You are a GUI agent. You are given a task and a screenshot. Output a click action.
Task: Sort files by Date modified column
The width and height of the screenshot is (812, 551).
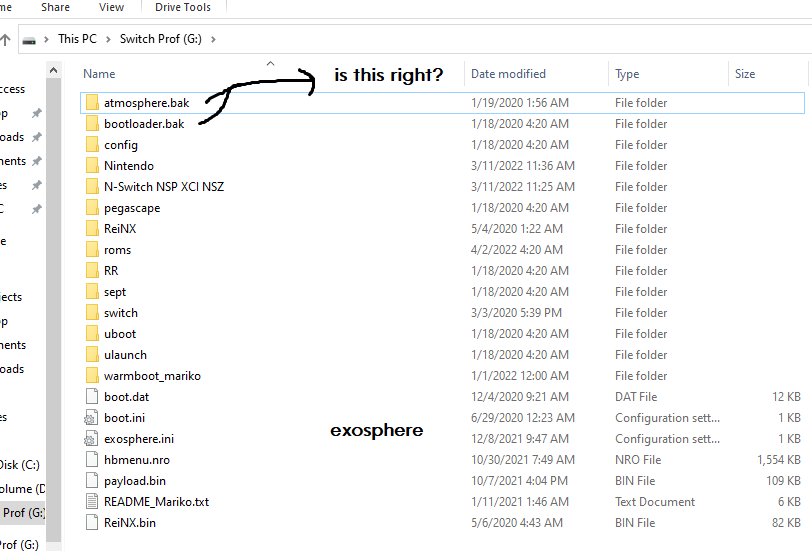coord(509,74)
